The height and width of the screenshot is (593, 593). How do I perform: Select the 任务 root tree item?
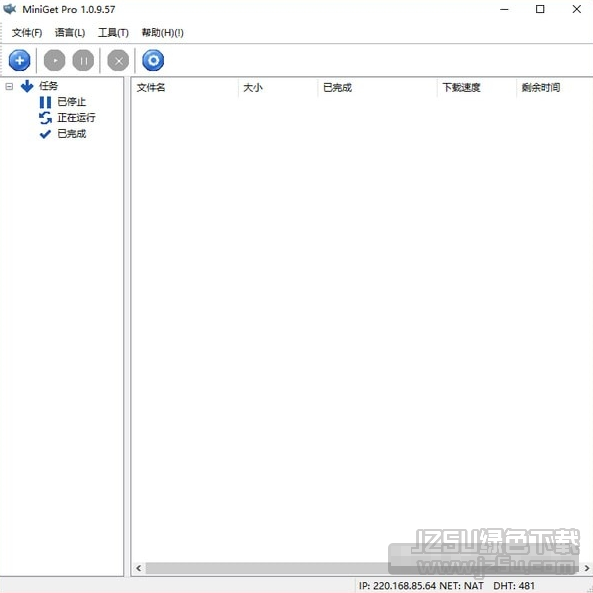point(48,86)
